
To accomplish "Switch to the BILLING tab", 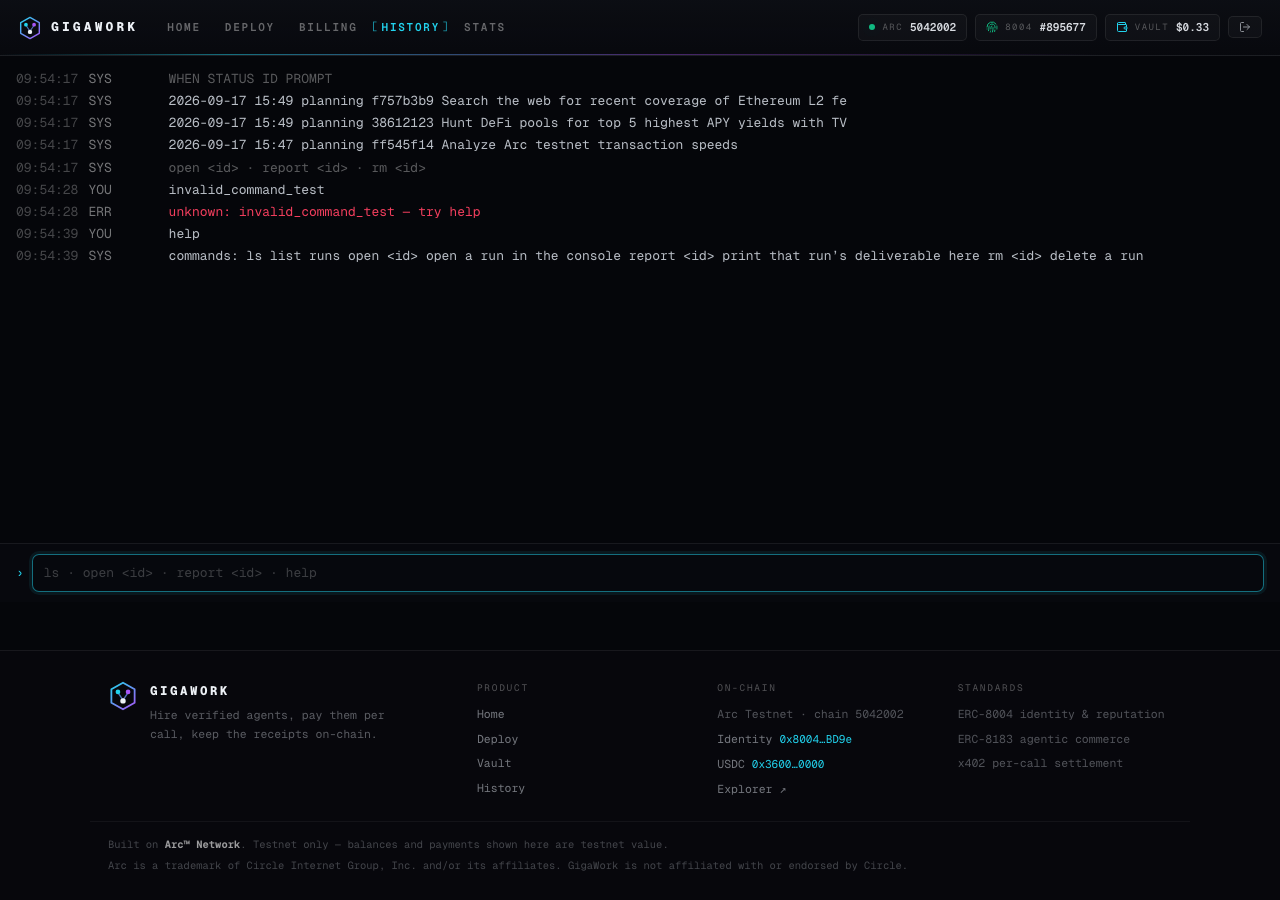I will [x=328, y=28].
